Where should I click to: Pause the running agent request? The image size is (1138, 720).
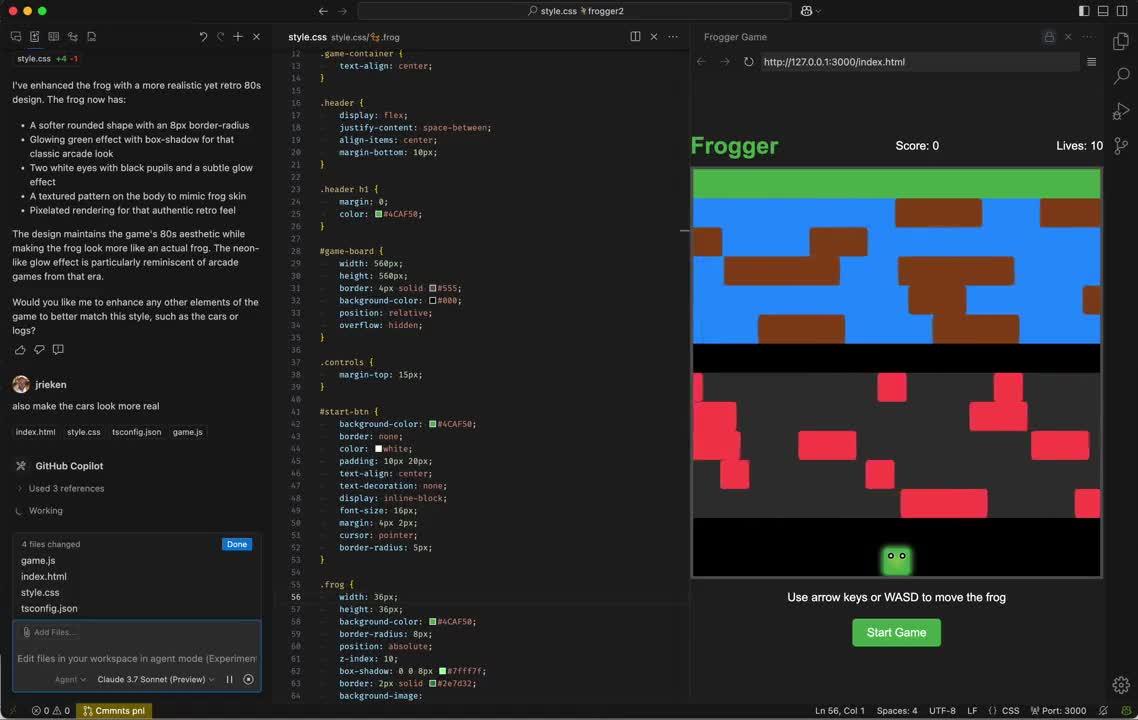pyautogui.click(x=229, y=679)
